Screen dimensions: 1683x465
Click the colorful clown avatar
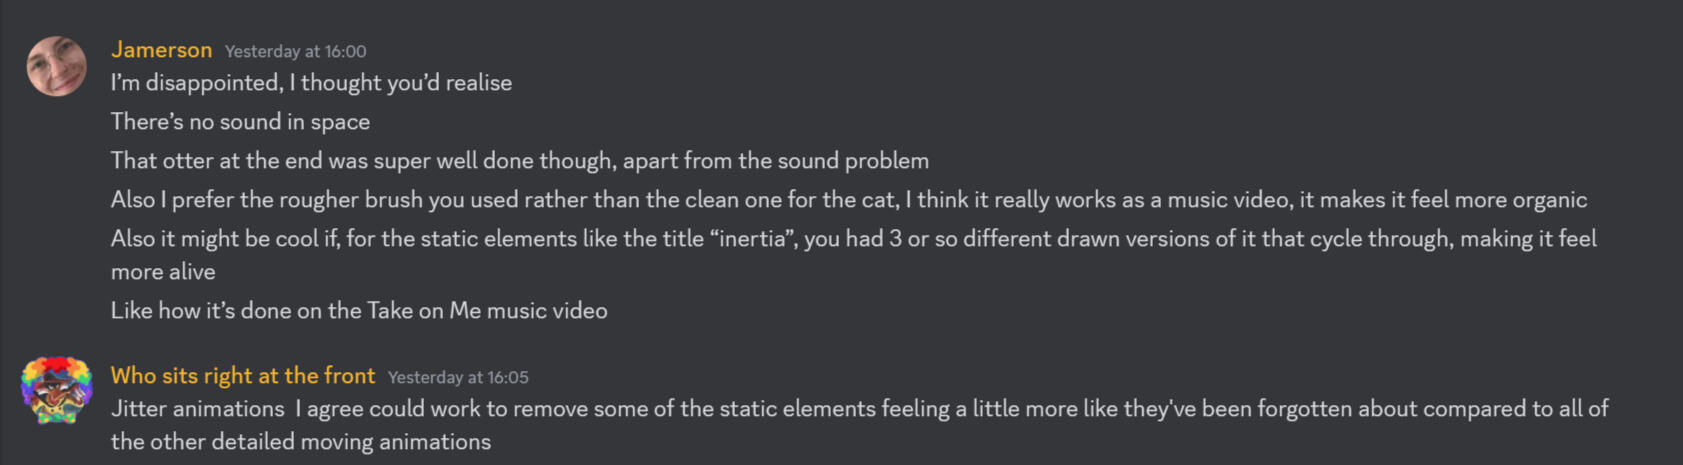point(57,390)
